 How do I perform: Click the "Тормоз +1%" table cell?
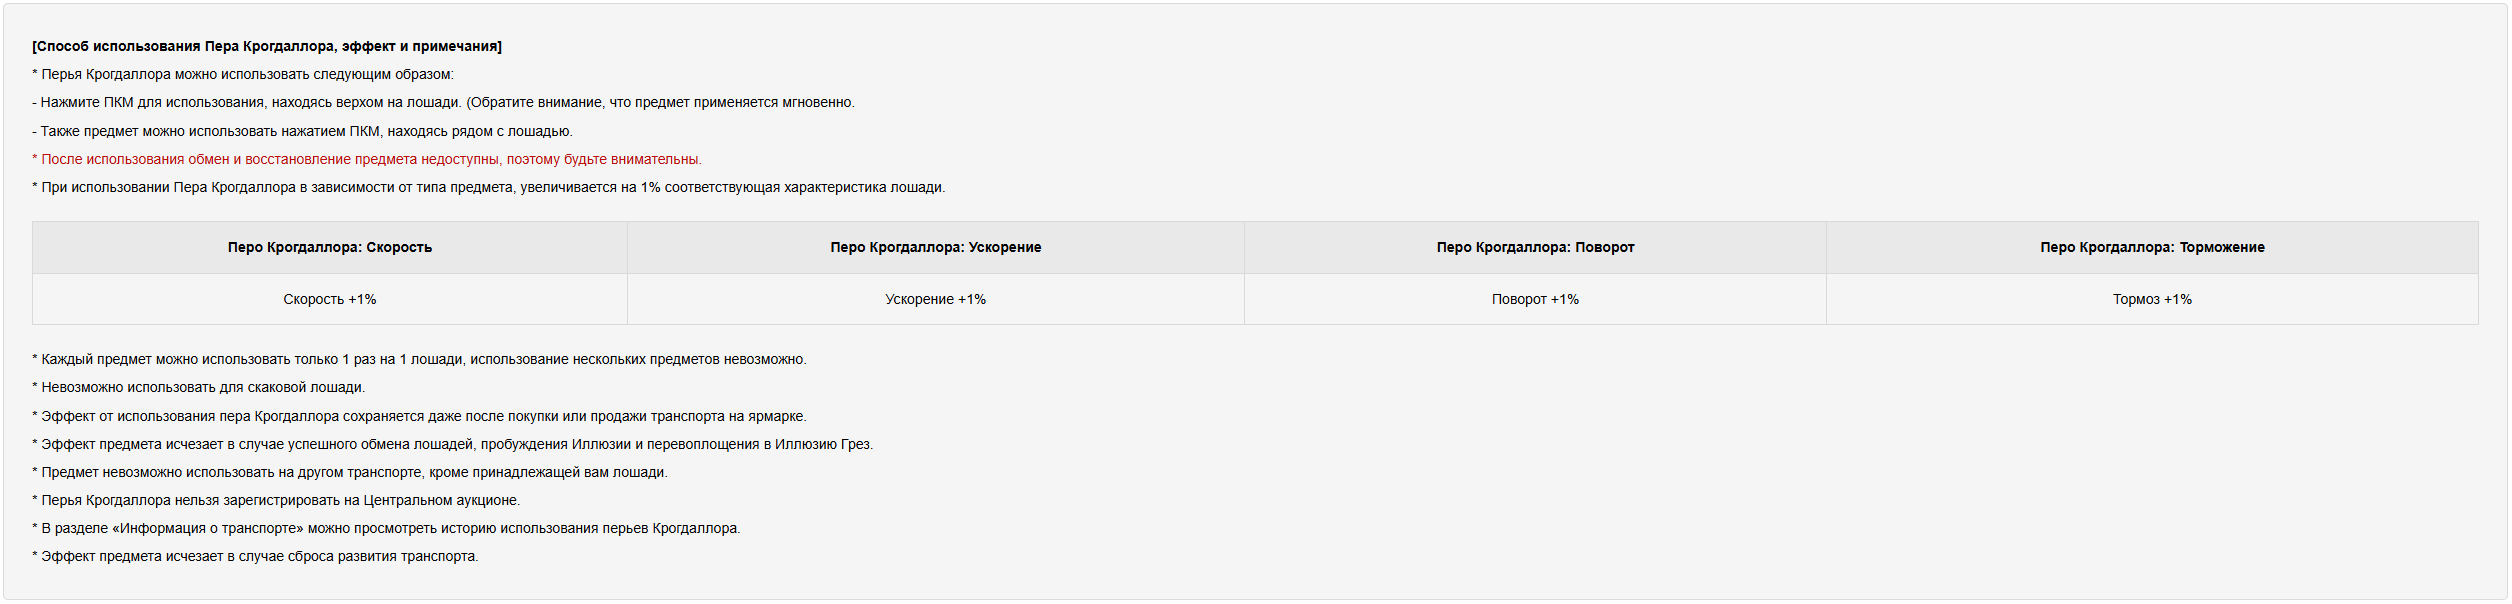pyautogui.click(x=2152, y=299)
